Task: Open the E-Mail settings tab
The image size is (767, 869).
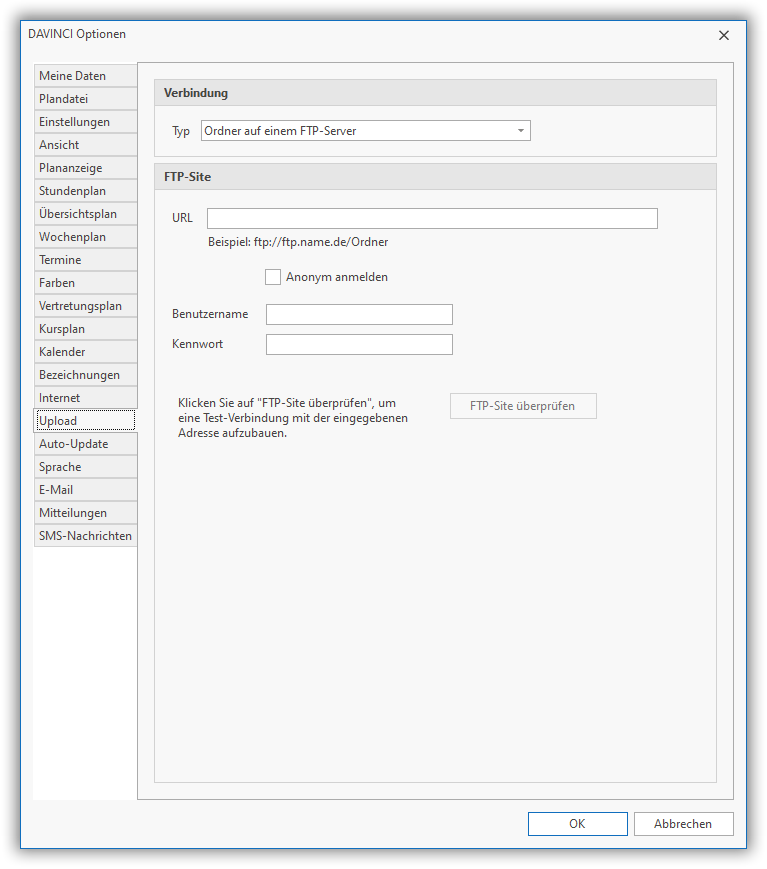Action: pos(84,490)
